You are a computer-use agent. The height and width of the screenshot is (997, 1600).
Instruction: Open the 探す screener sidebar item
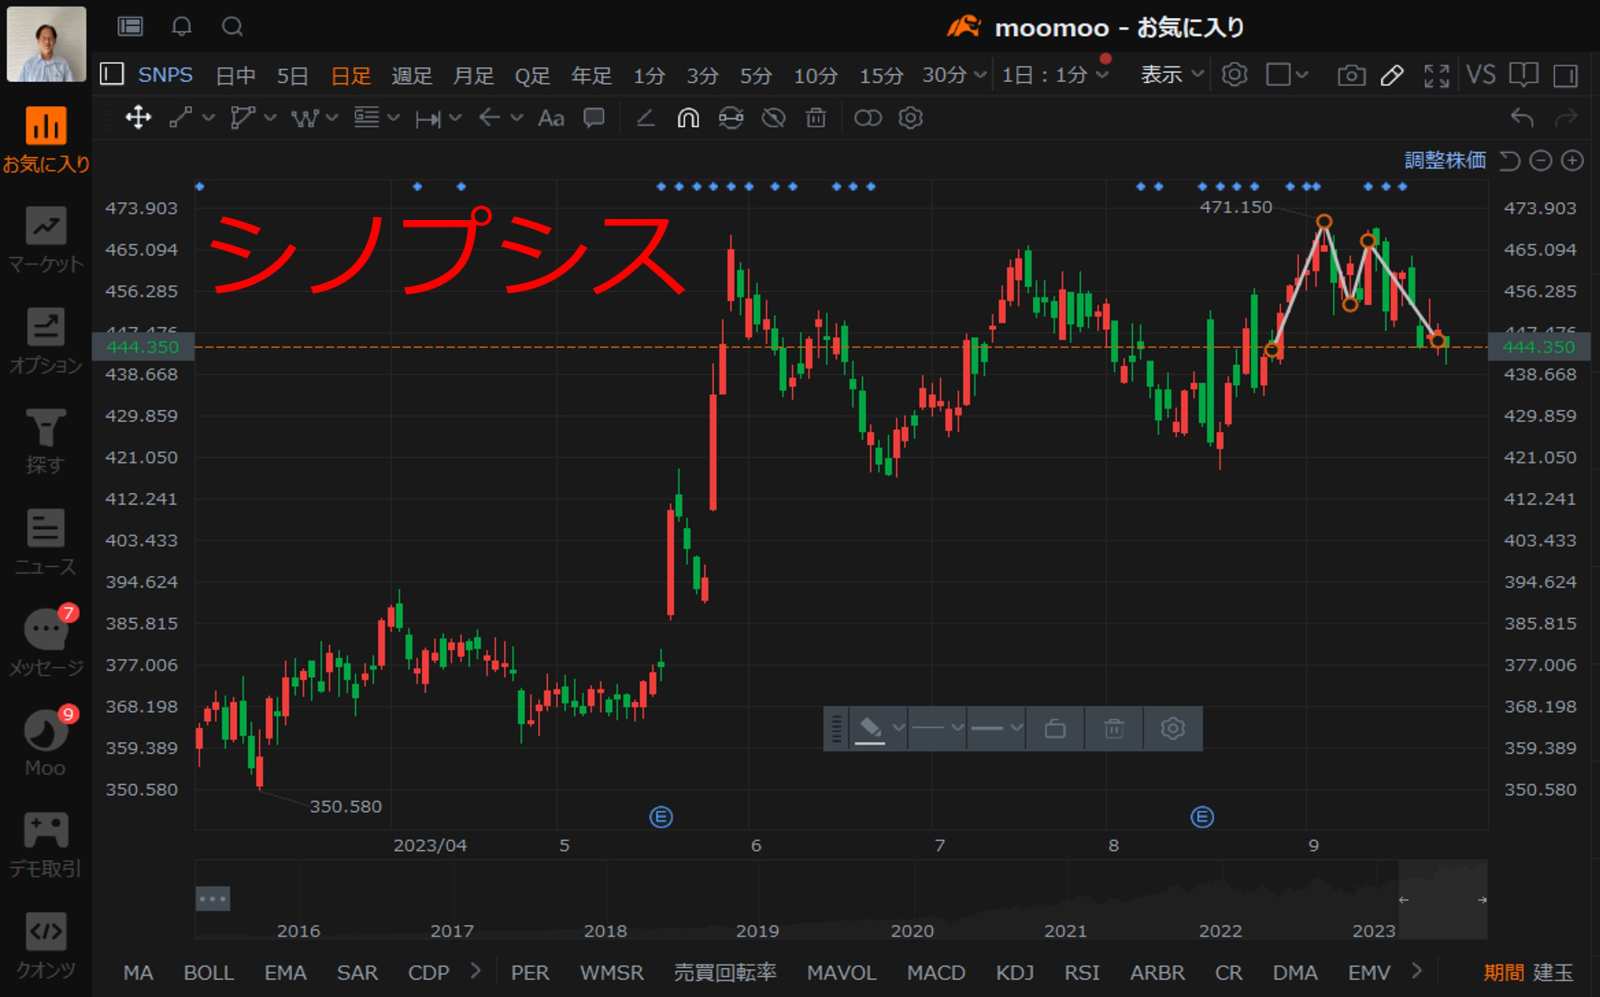pyautogui.click(x=46, y=441)
